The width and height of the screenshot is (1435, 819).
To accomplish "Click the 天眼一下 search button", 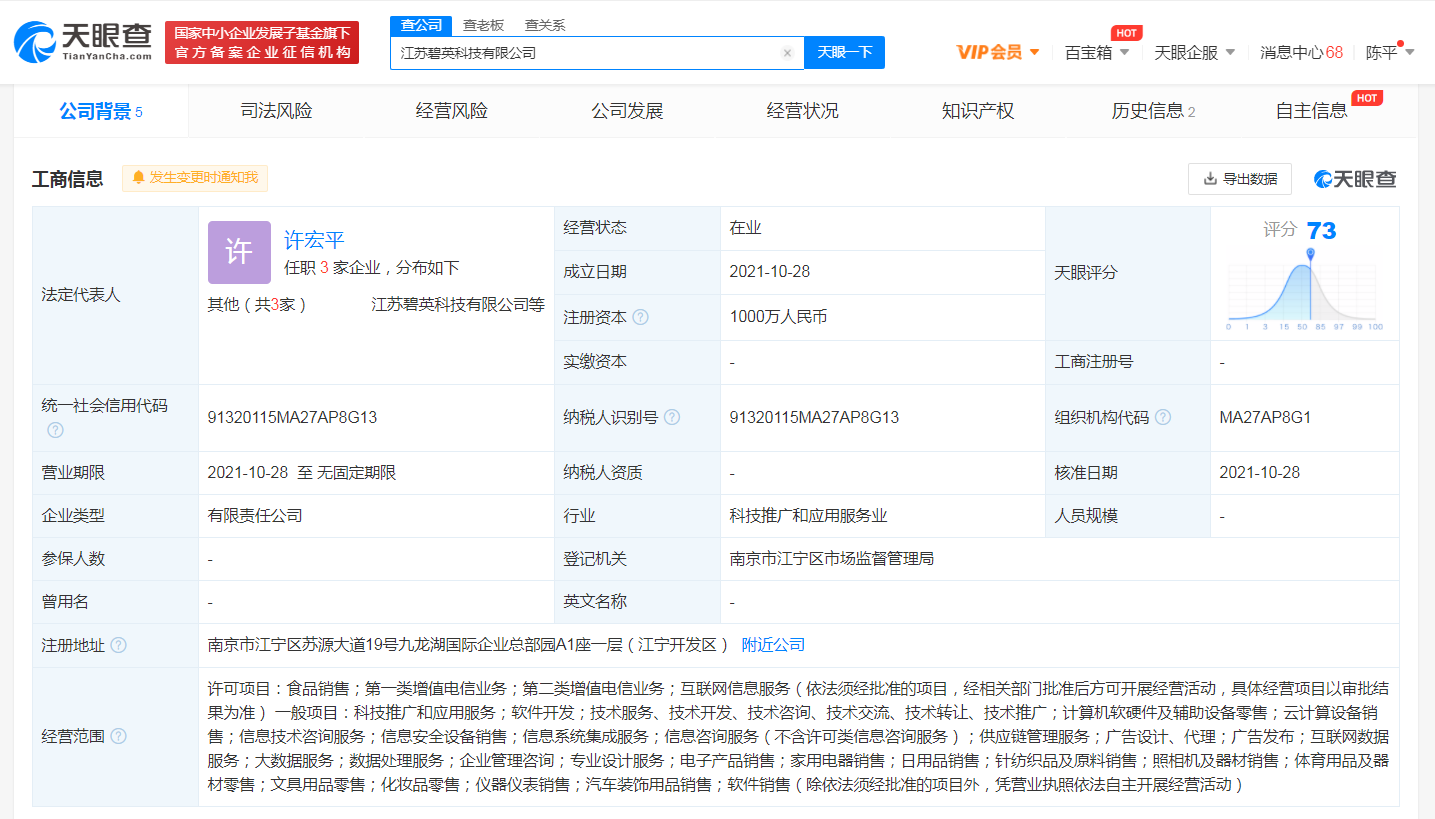I will (x=844, y=53).
